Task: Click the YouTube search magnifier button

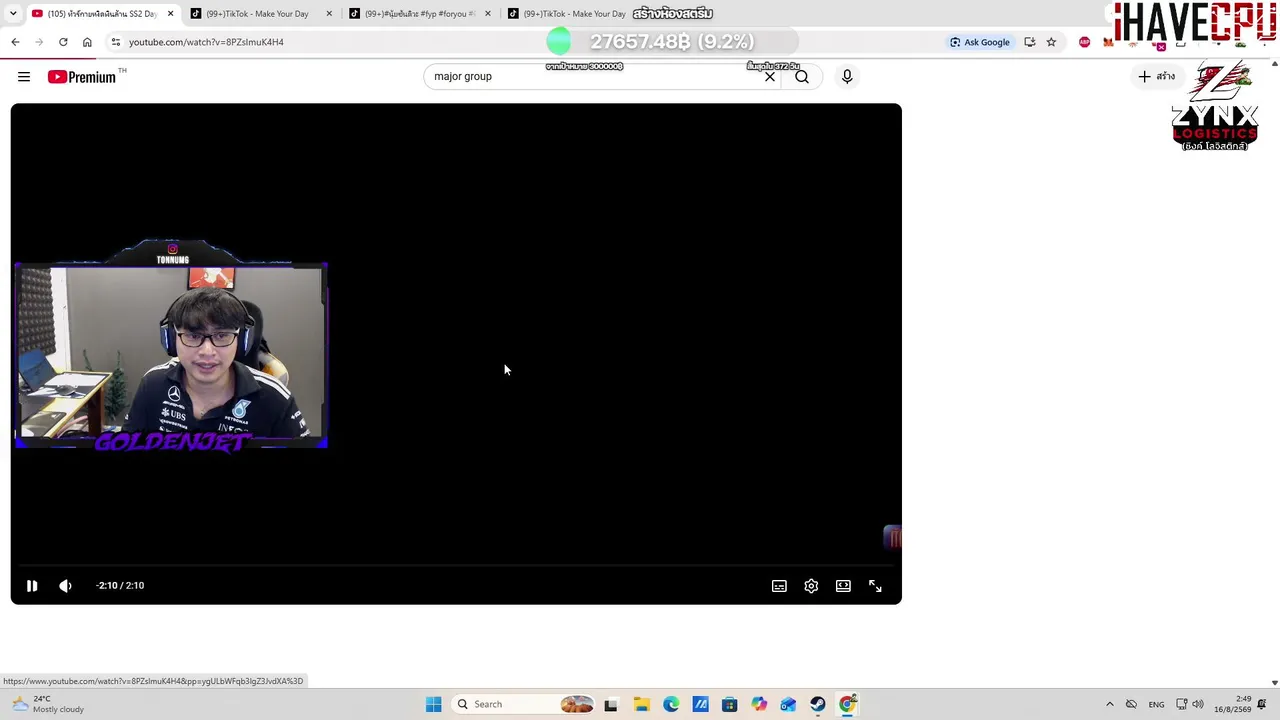Action: (802, 76)
